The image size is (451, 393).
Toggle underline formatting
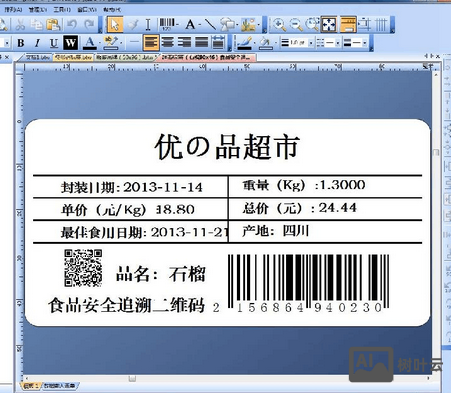pos(54,43)
